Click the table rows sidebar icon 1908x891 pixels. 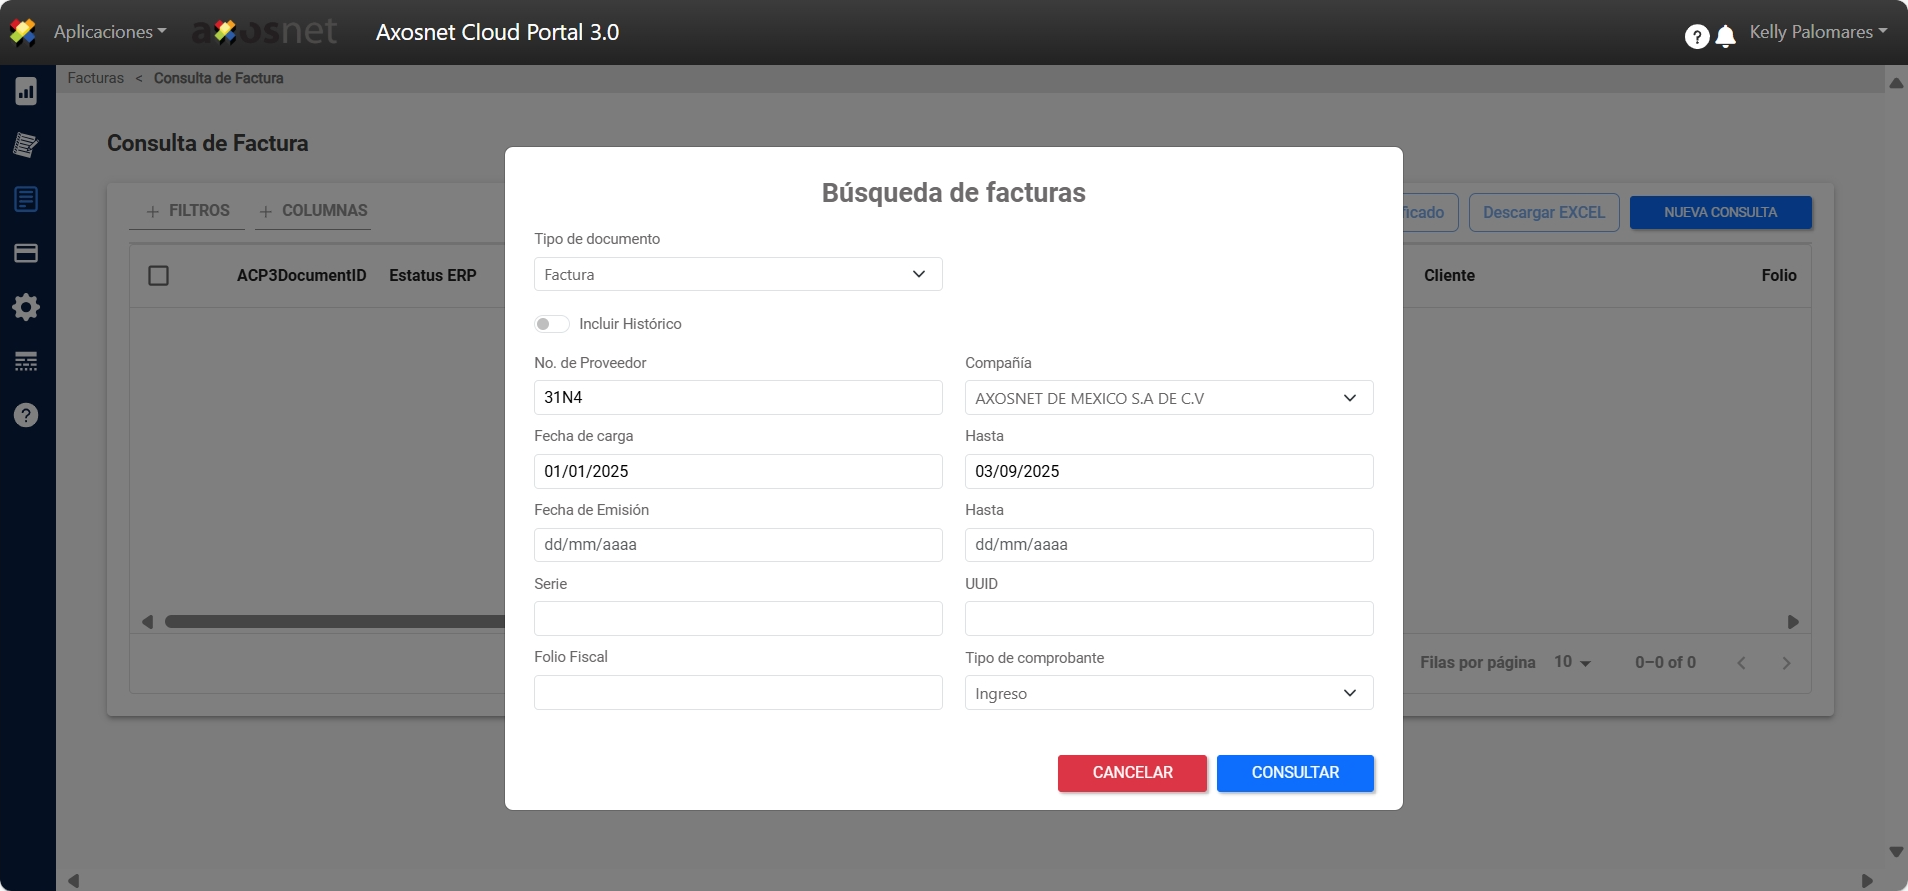pyautogui.click(x=26, y=361)
